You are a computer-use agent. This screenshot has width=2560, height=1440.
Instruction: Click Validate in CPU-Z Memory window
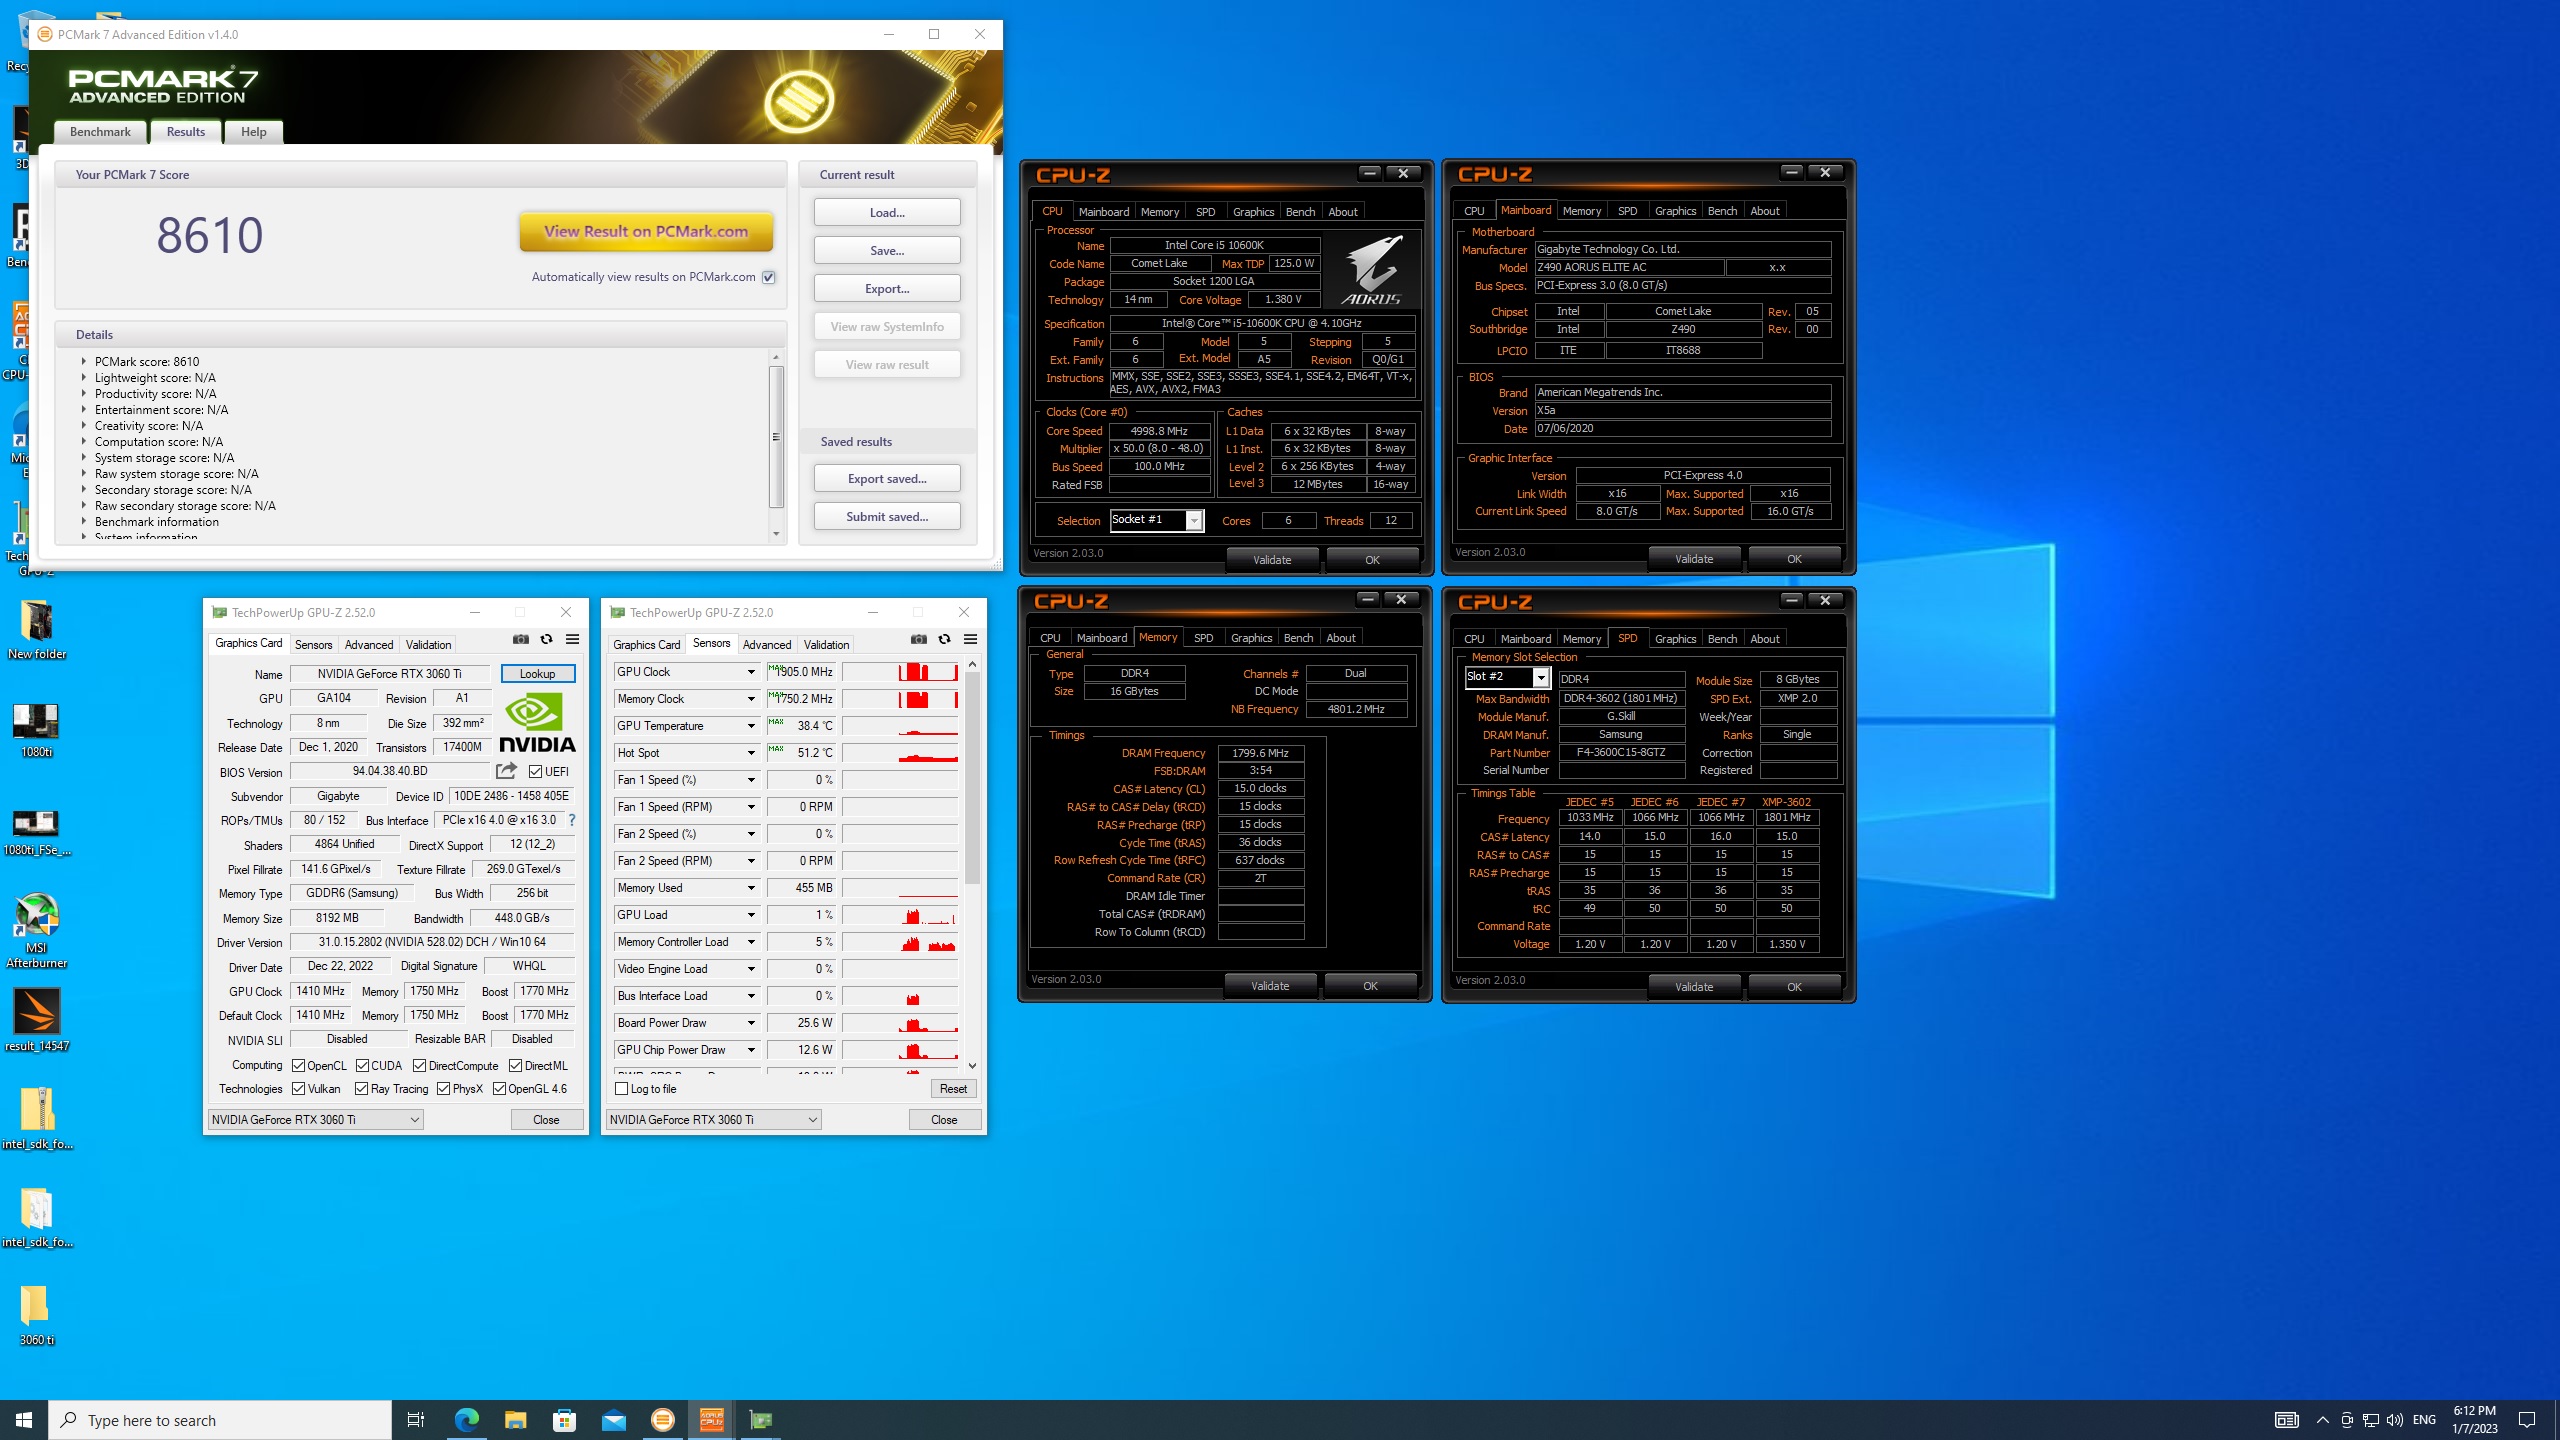pos(1270,986)
